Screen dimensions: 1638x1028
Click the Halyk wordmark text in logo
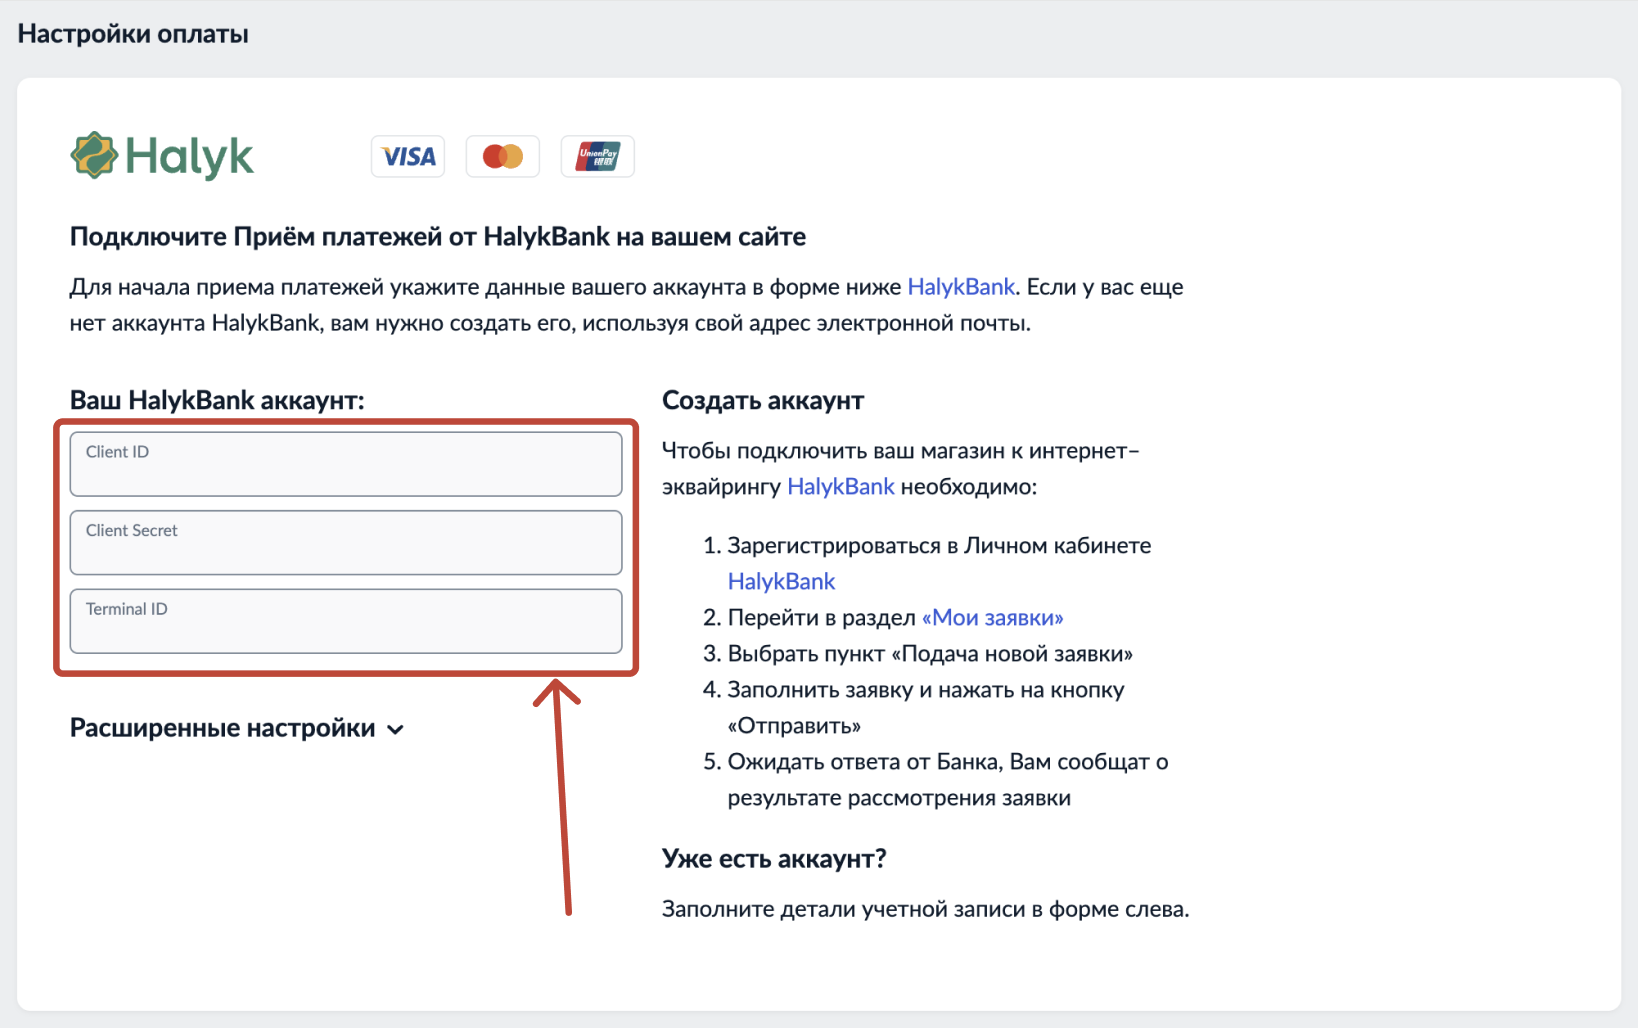point(189,157)
